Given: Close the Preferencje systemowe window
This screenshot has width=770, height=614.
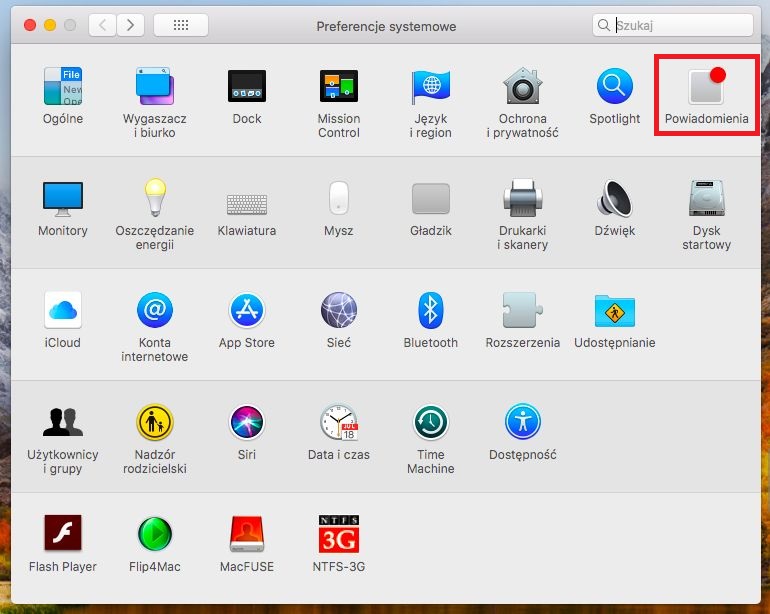Looking at the screenshot, I should tap(30, 25).
